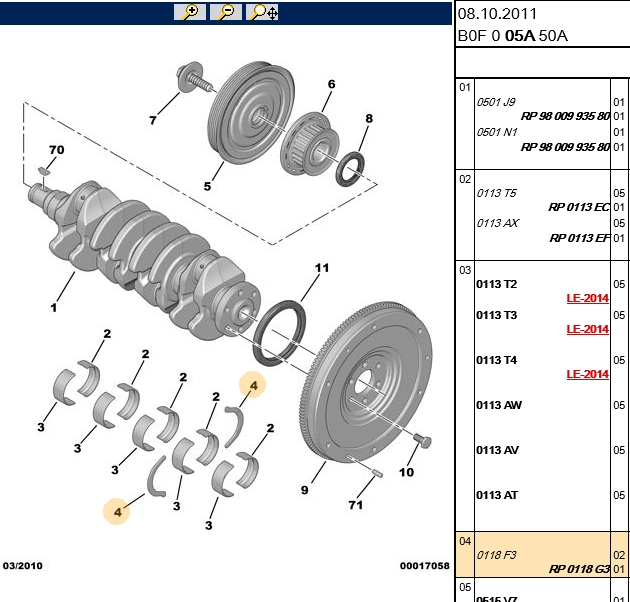Viewport: 630px width, 602px height.
Task: Click the magnifier with move arrows icon
Action: 262,12
